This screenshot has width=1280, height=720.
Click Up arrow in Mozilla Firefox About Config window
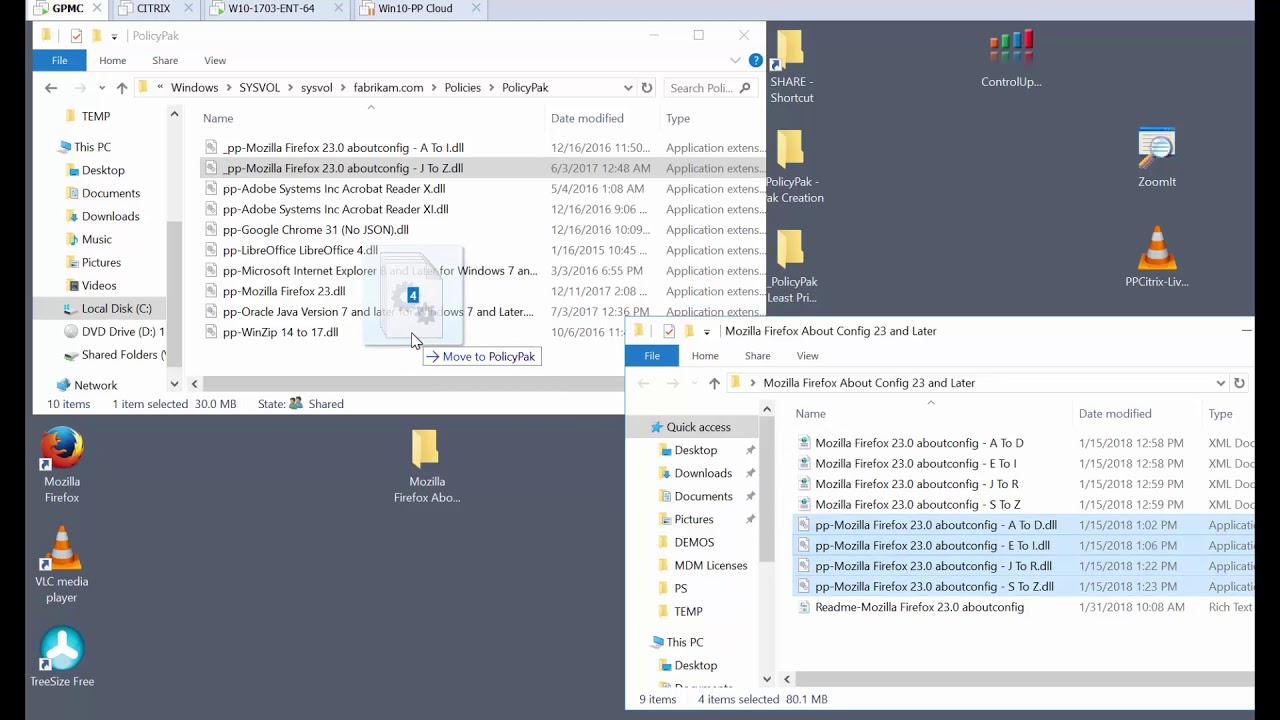coord(714,383)
